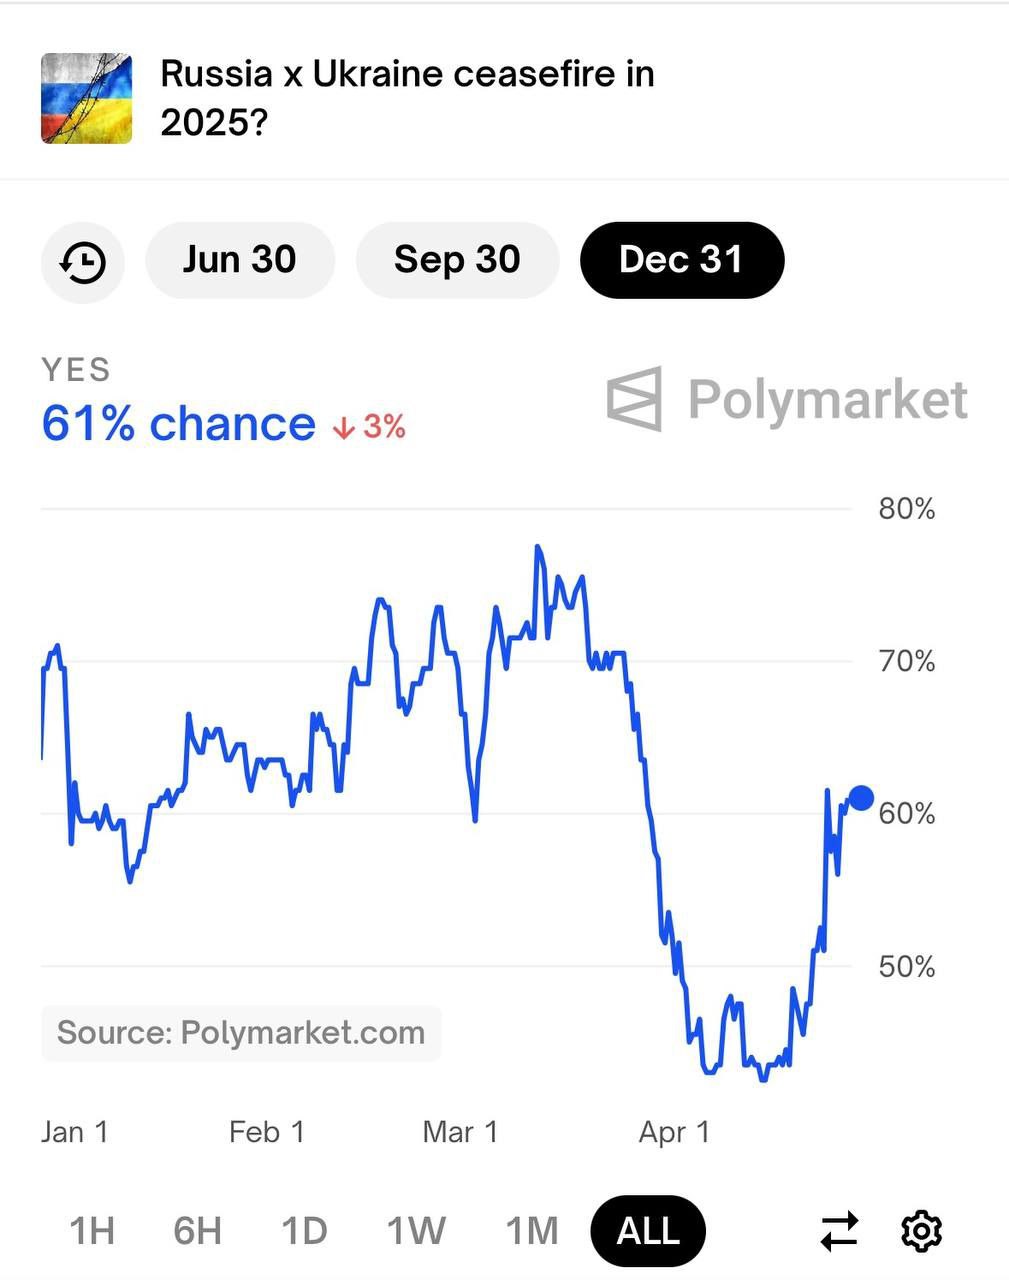Image resolution: width=1009 pixels, height=1280 pixels.
Task: Open chart settings gear icon
Action: [x=921, y=1231]
